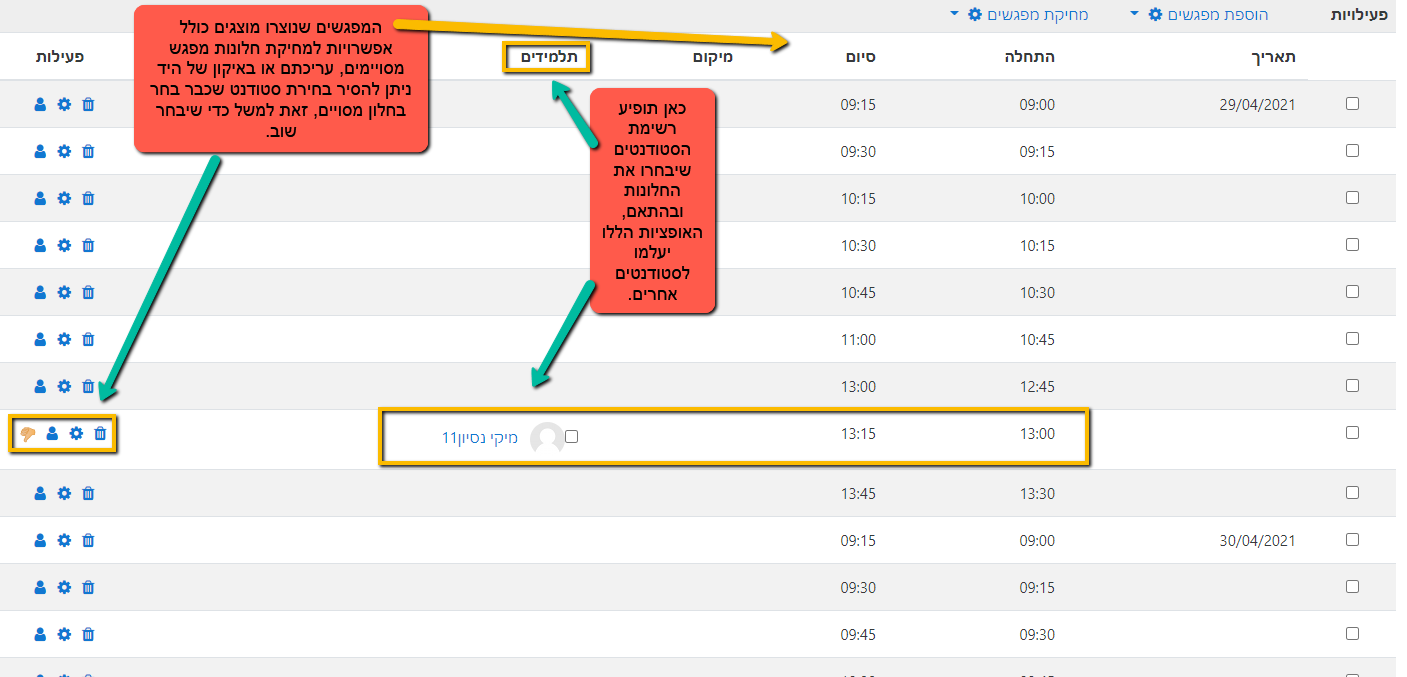
Task: Click the thumbs-down icon on the 13:00 row
Action: [27, 434]
